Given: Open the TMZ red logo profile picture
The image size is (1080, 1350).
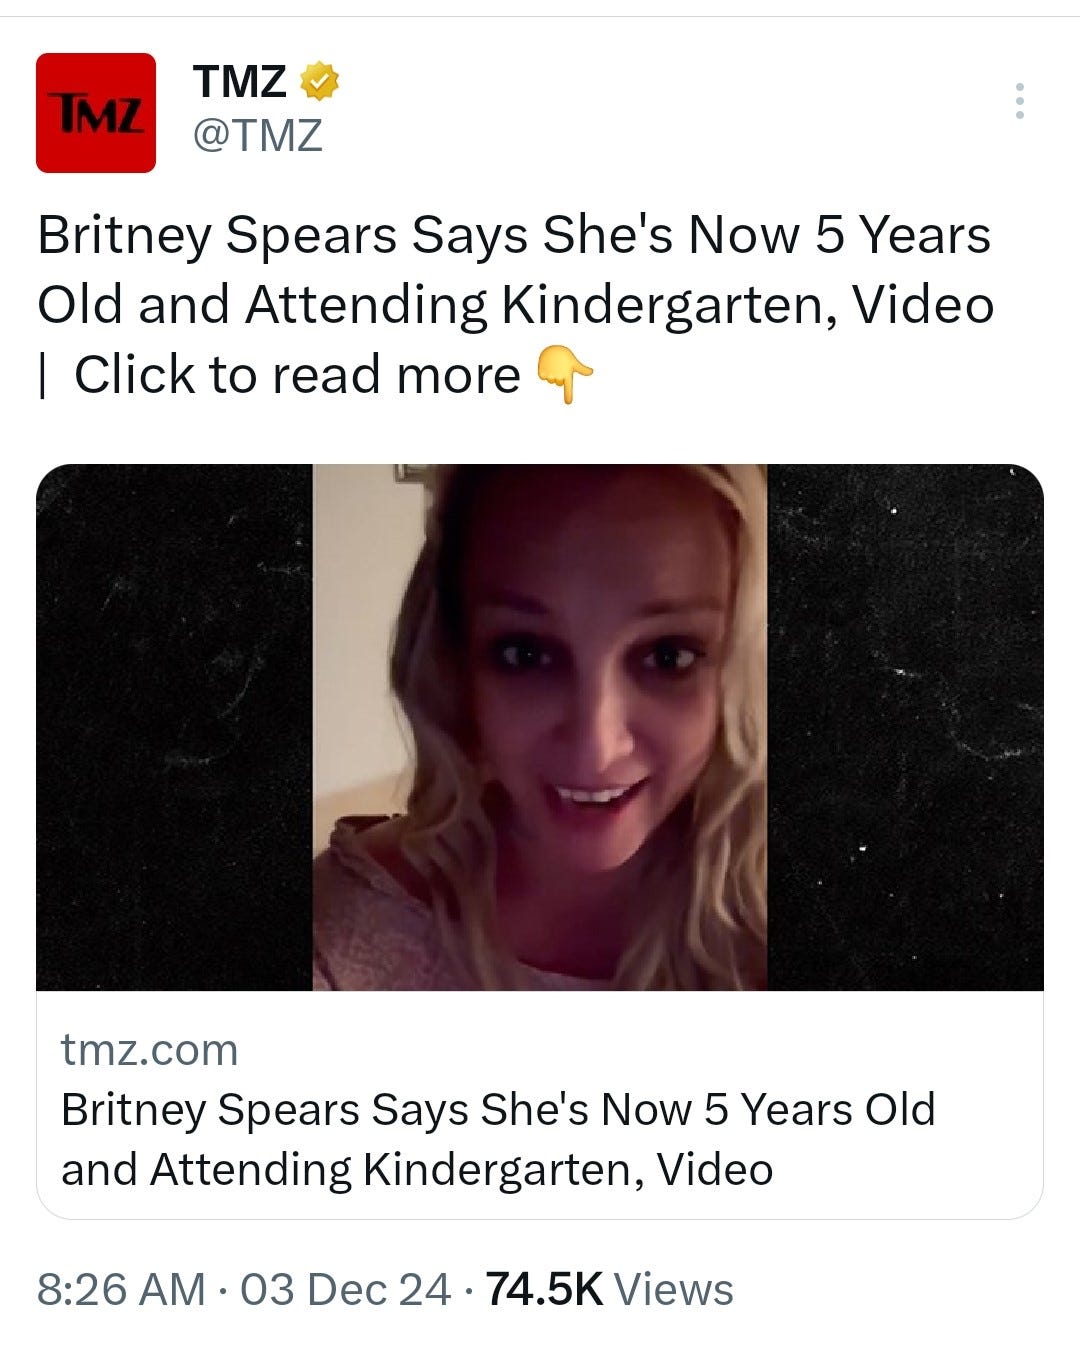Looking at the screenshot, I should coord(96,113).
